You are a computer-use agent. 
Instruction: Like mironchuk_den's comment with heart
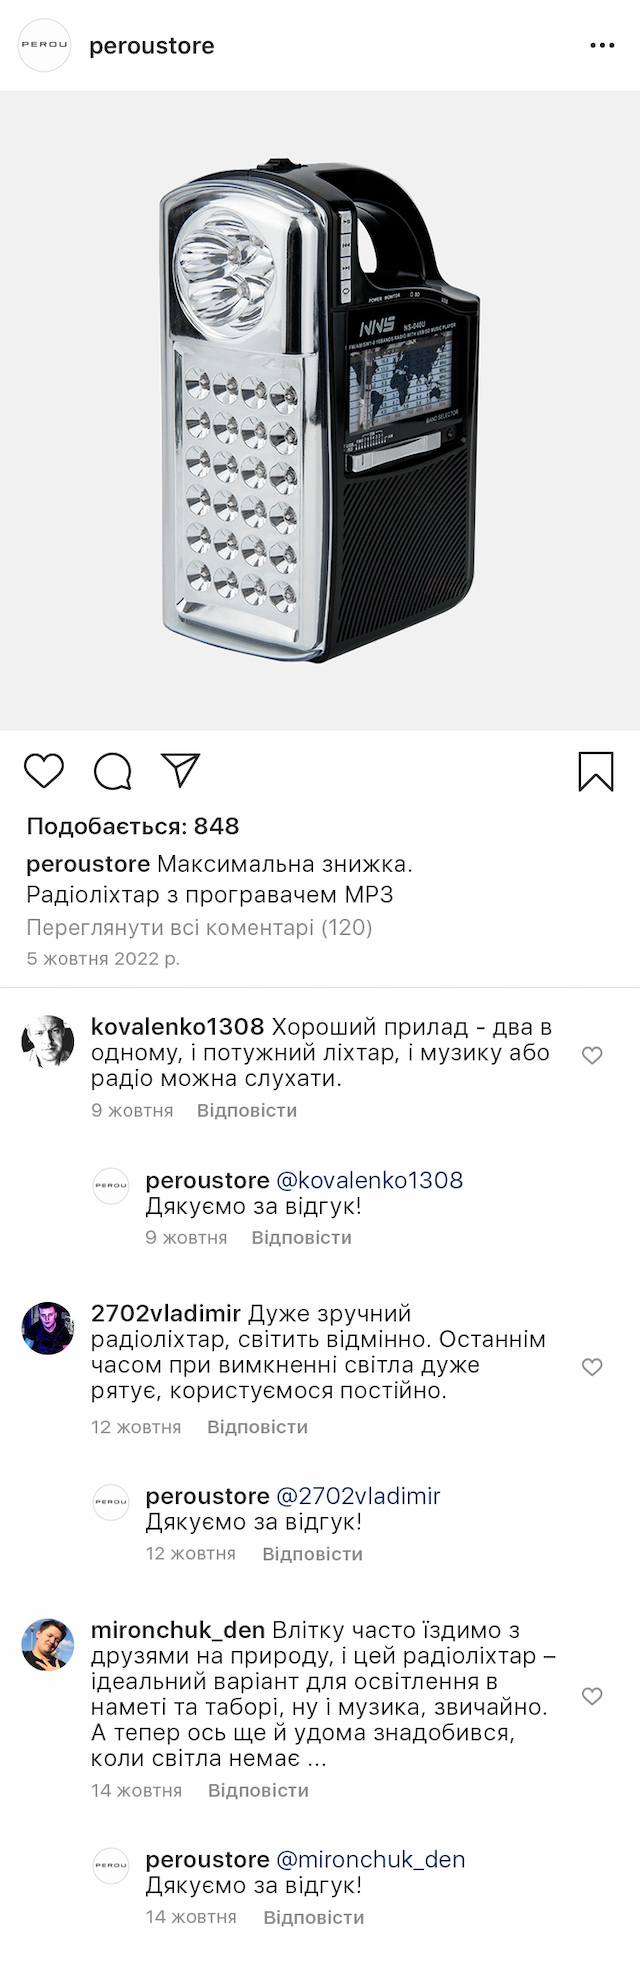[x=592, y=1696]
